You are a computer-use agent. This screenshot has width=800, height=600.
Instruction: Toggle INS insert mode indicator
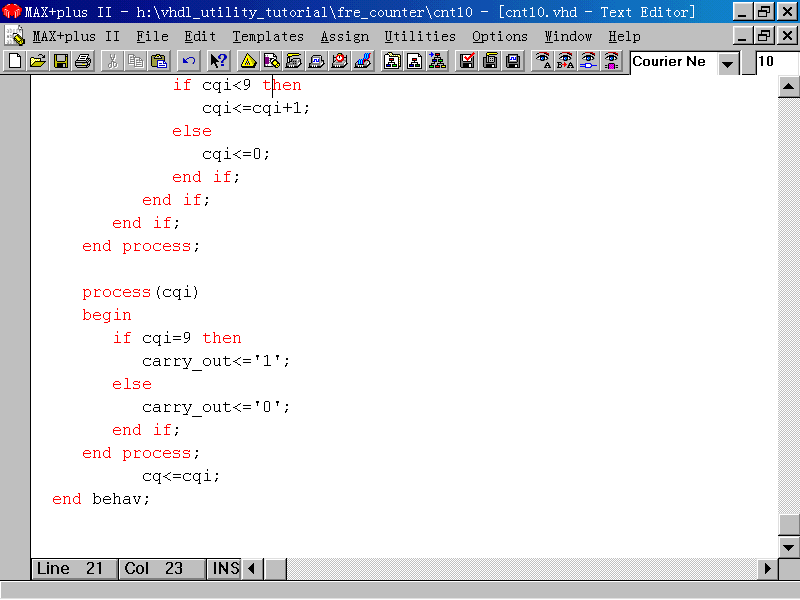(224, 568)
